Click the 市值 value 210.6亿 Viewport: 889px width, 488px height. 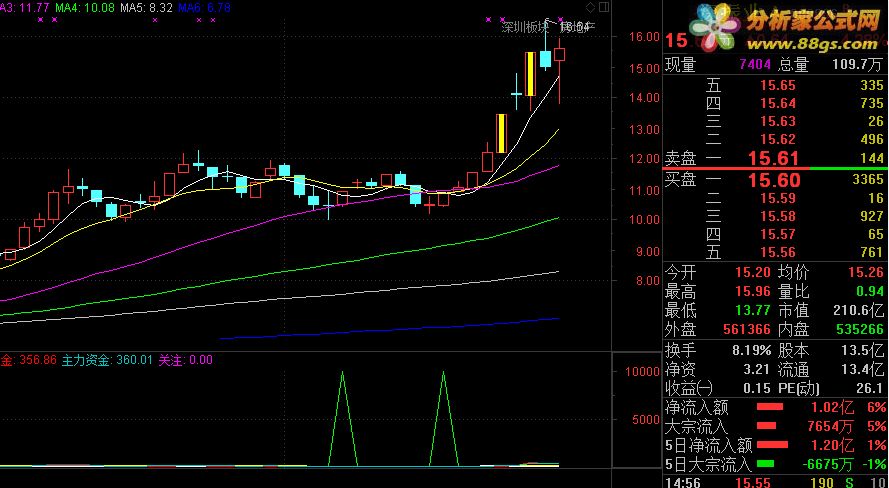858,311
